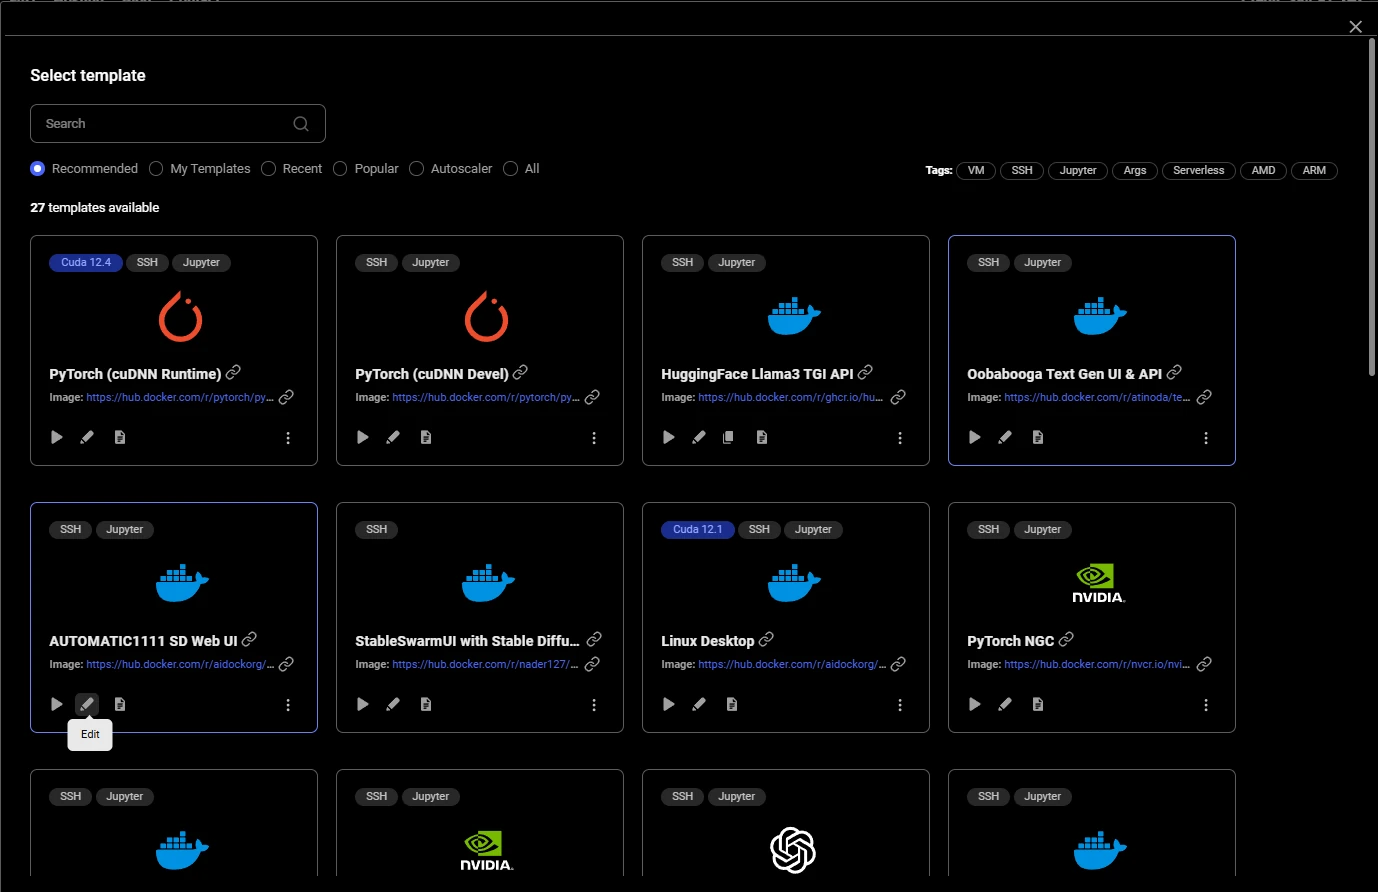Screen dimensions: 1378x892
Task: Click the pencil icon on PyTorch (cuDNN Devel) card
Action: point(393,437)
